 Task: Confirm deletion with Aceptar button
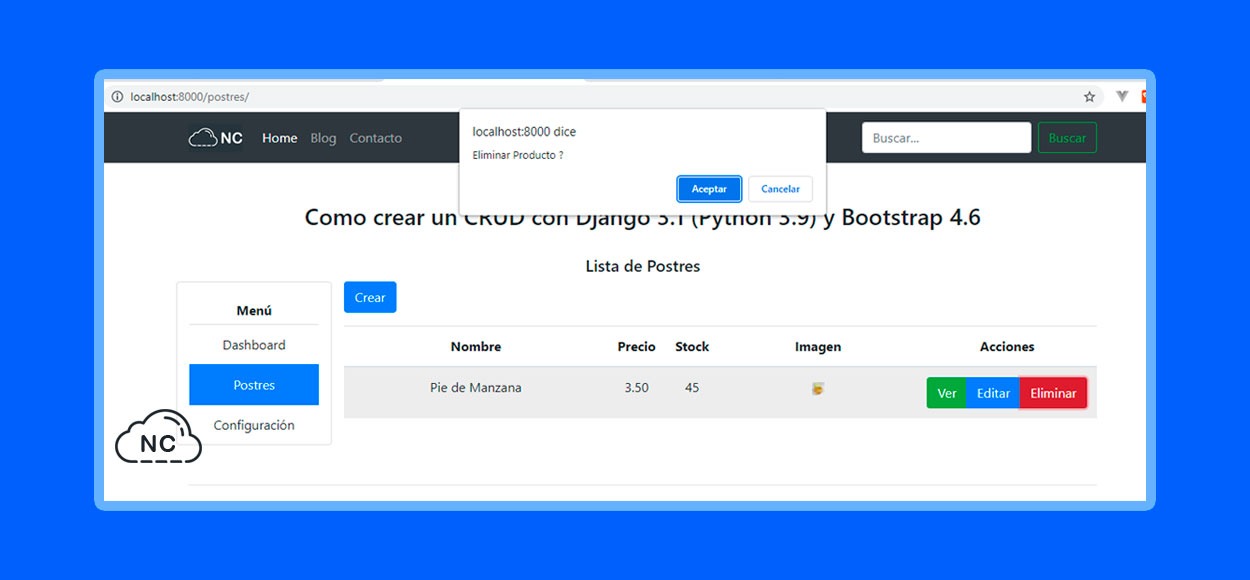(x=709, y=189)
